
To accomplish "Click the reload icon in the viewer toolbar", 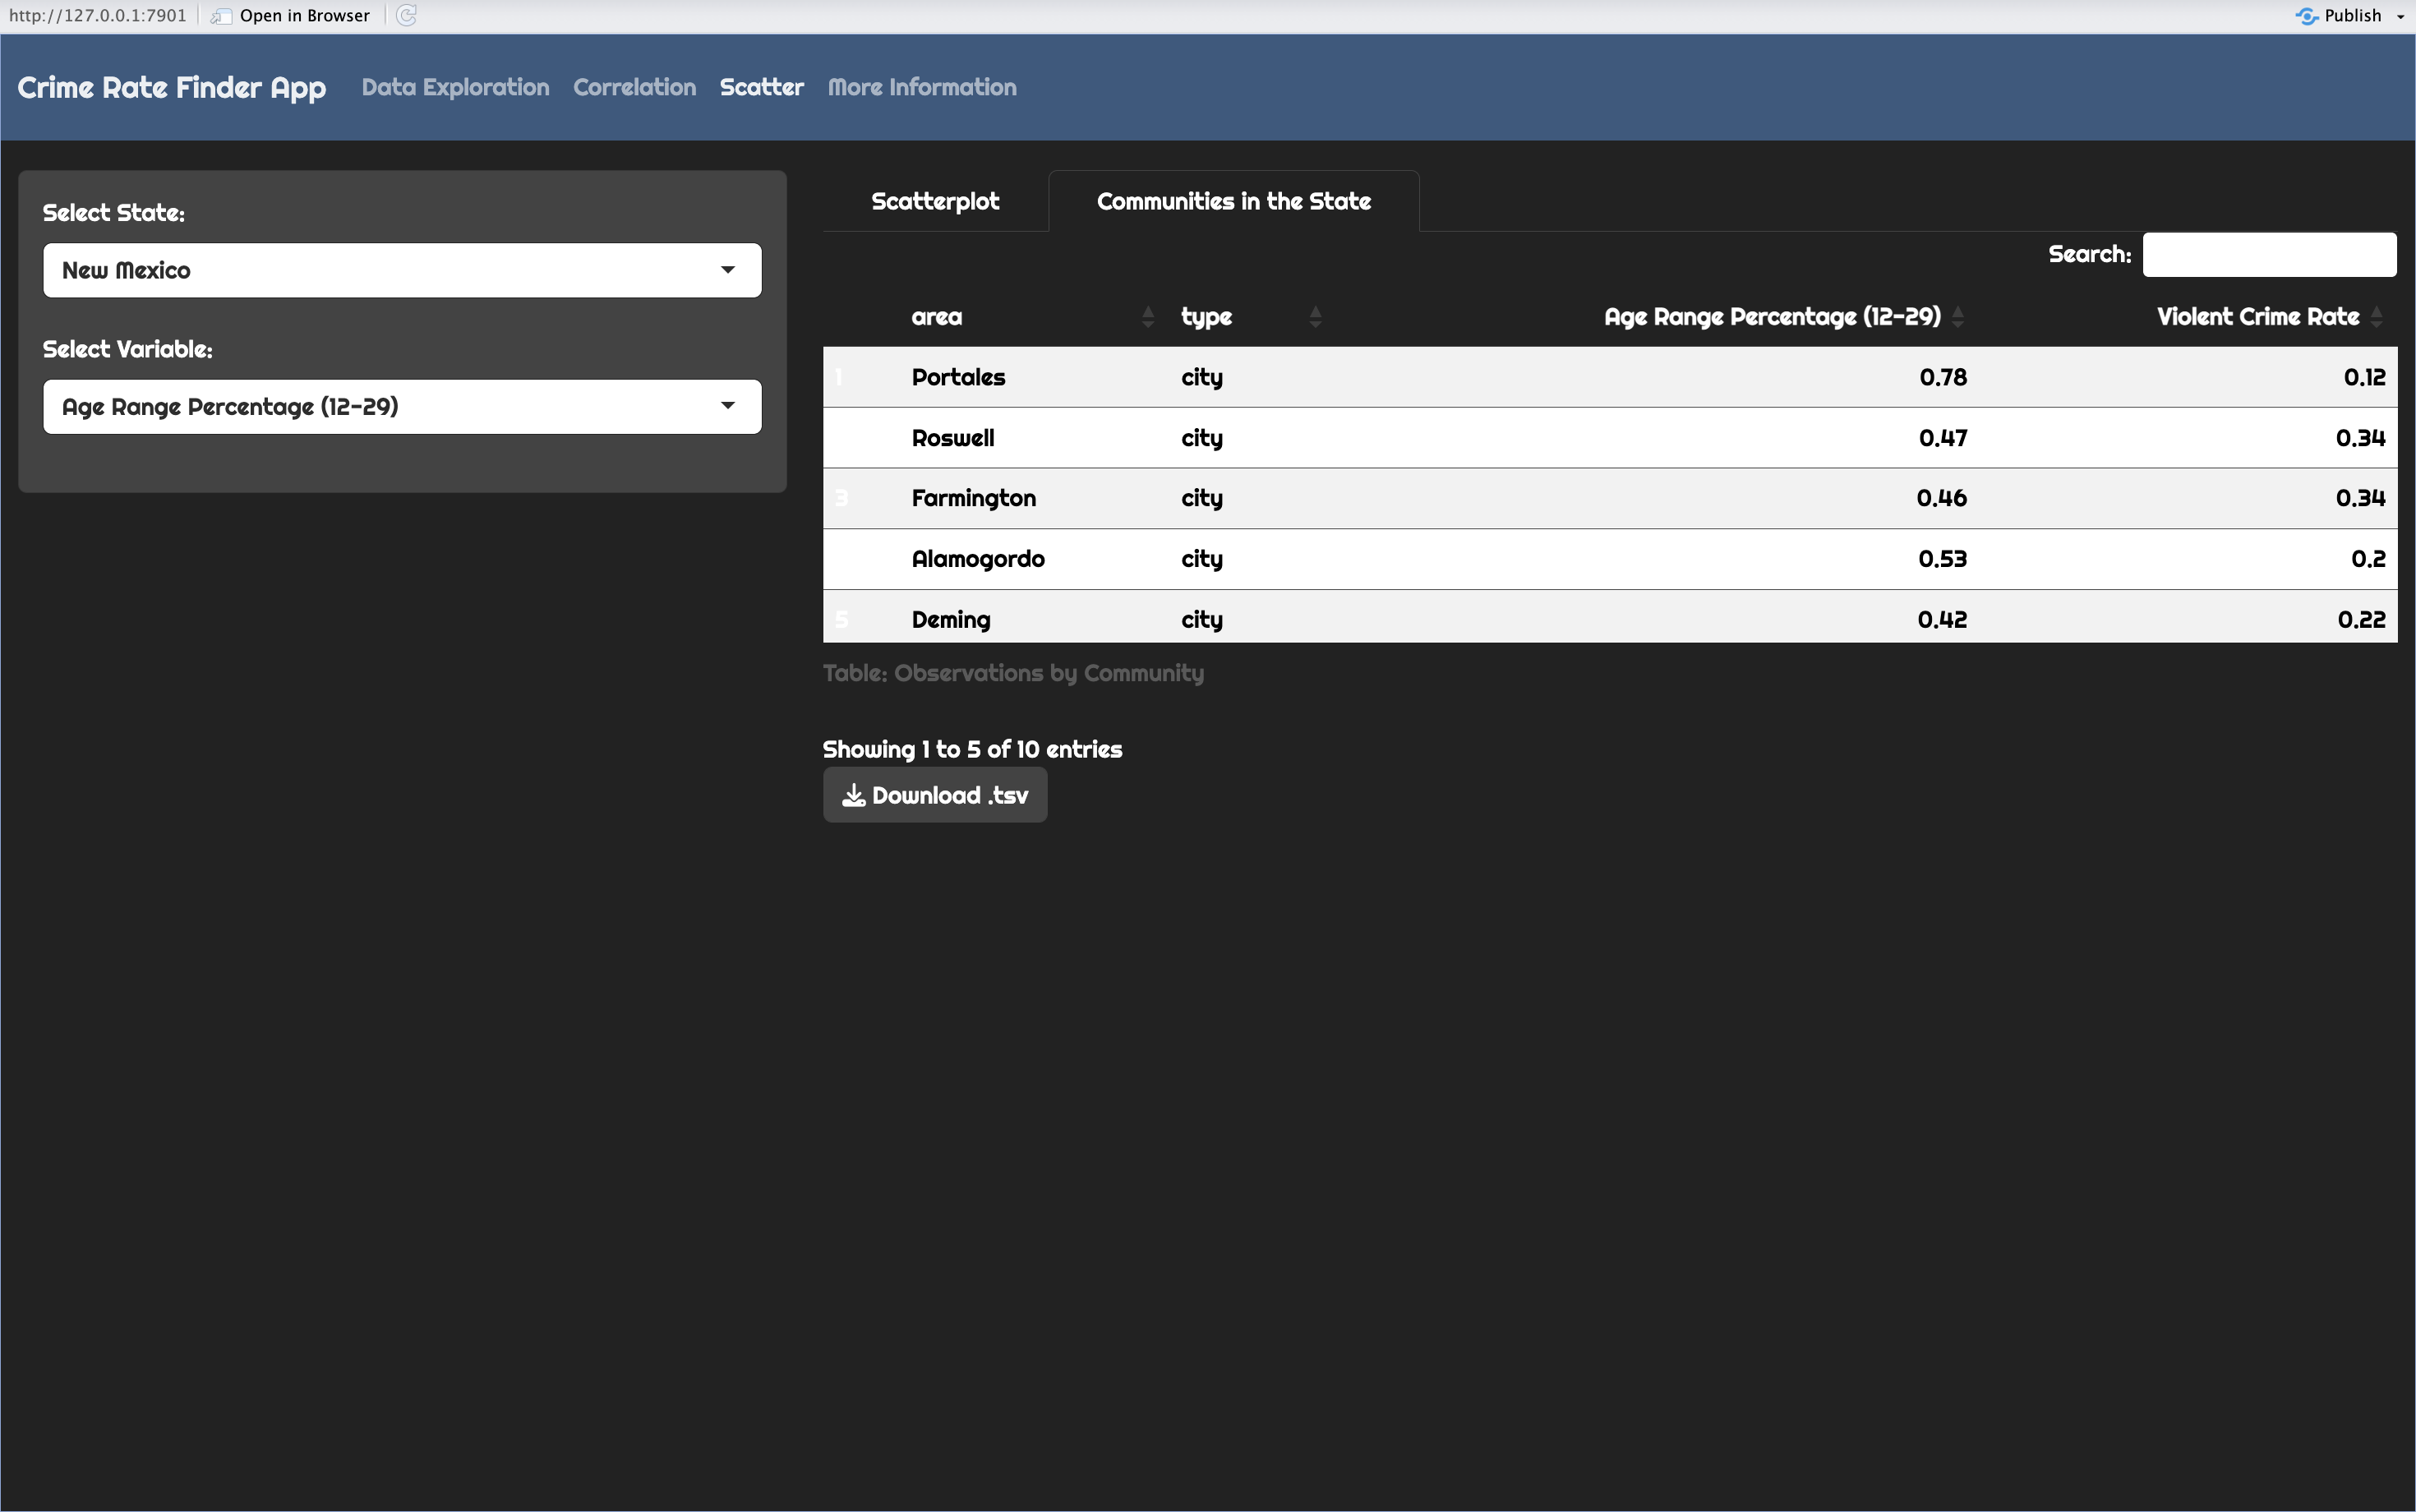I will pos(406,15).
